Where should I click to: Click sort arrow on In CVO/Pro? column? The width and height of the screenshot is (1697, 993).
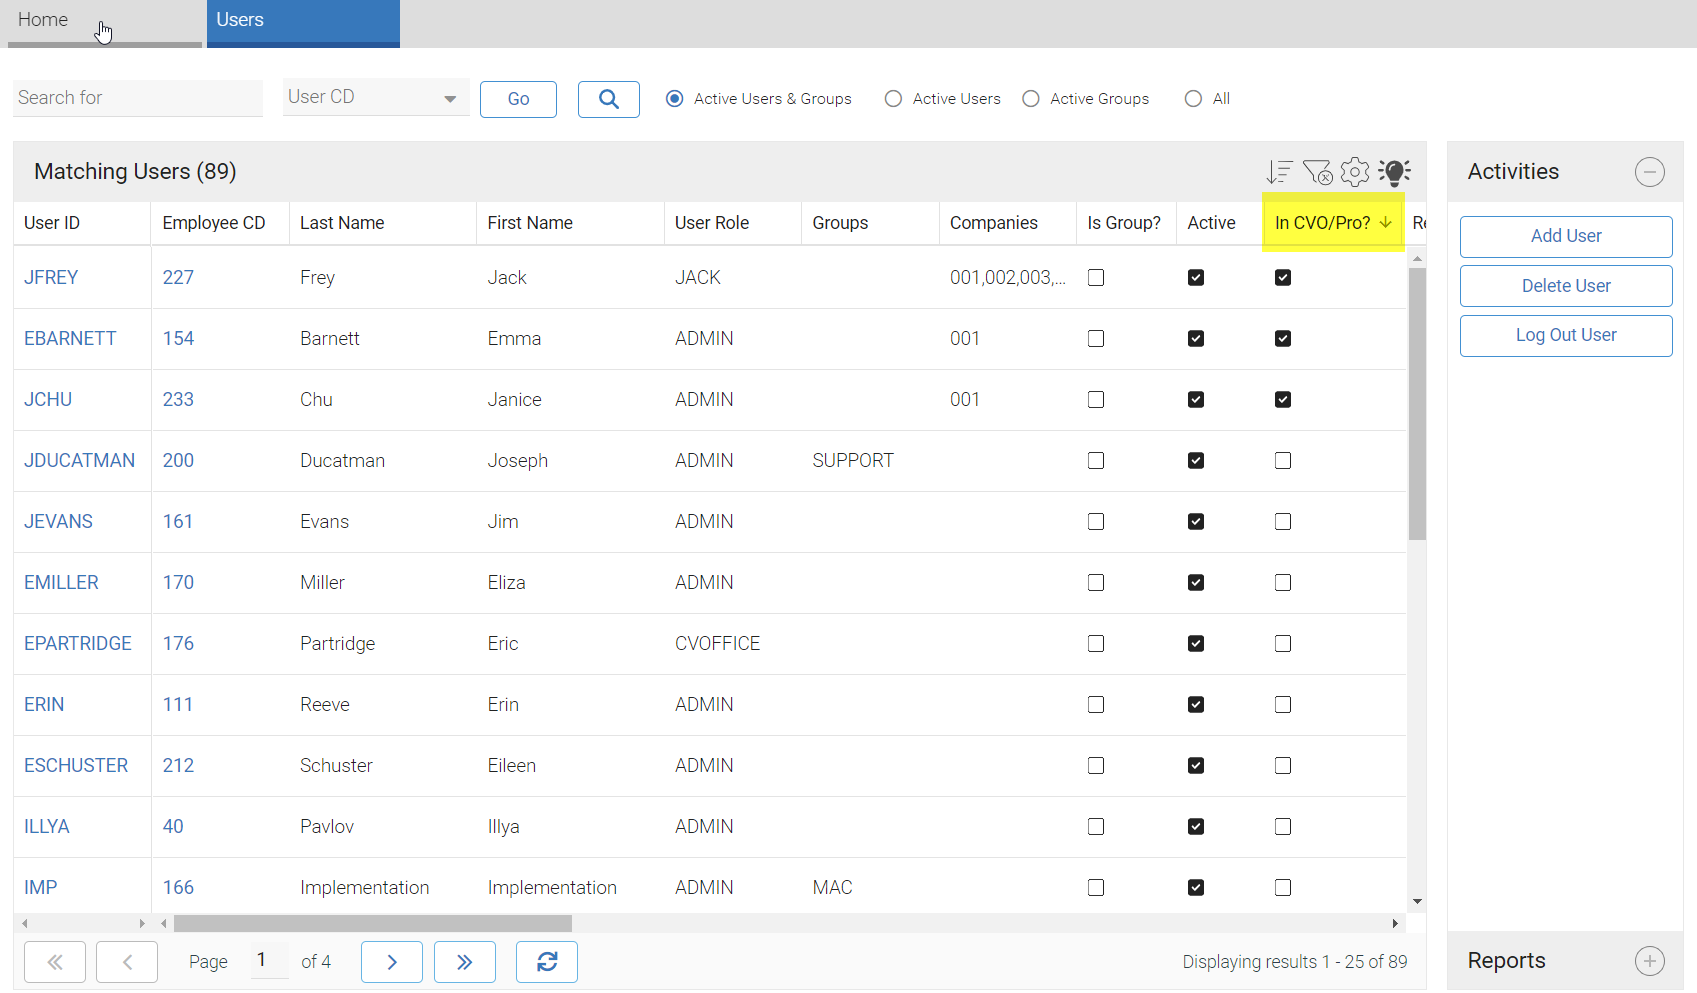point(1385,223)
